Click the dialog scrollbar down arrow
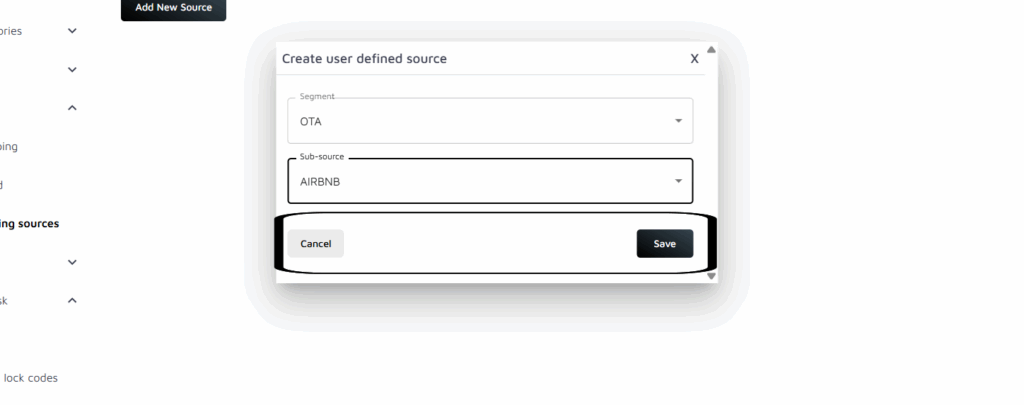1024x405 pixels. tap(711, 275)
